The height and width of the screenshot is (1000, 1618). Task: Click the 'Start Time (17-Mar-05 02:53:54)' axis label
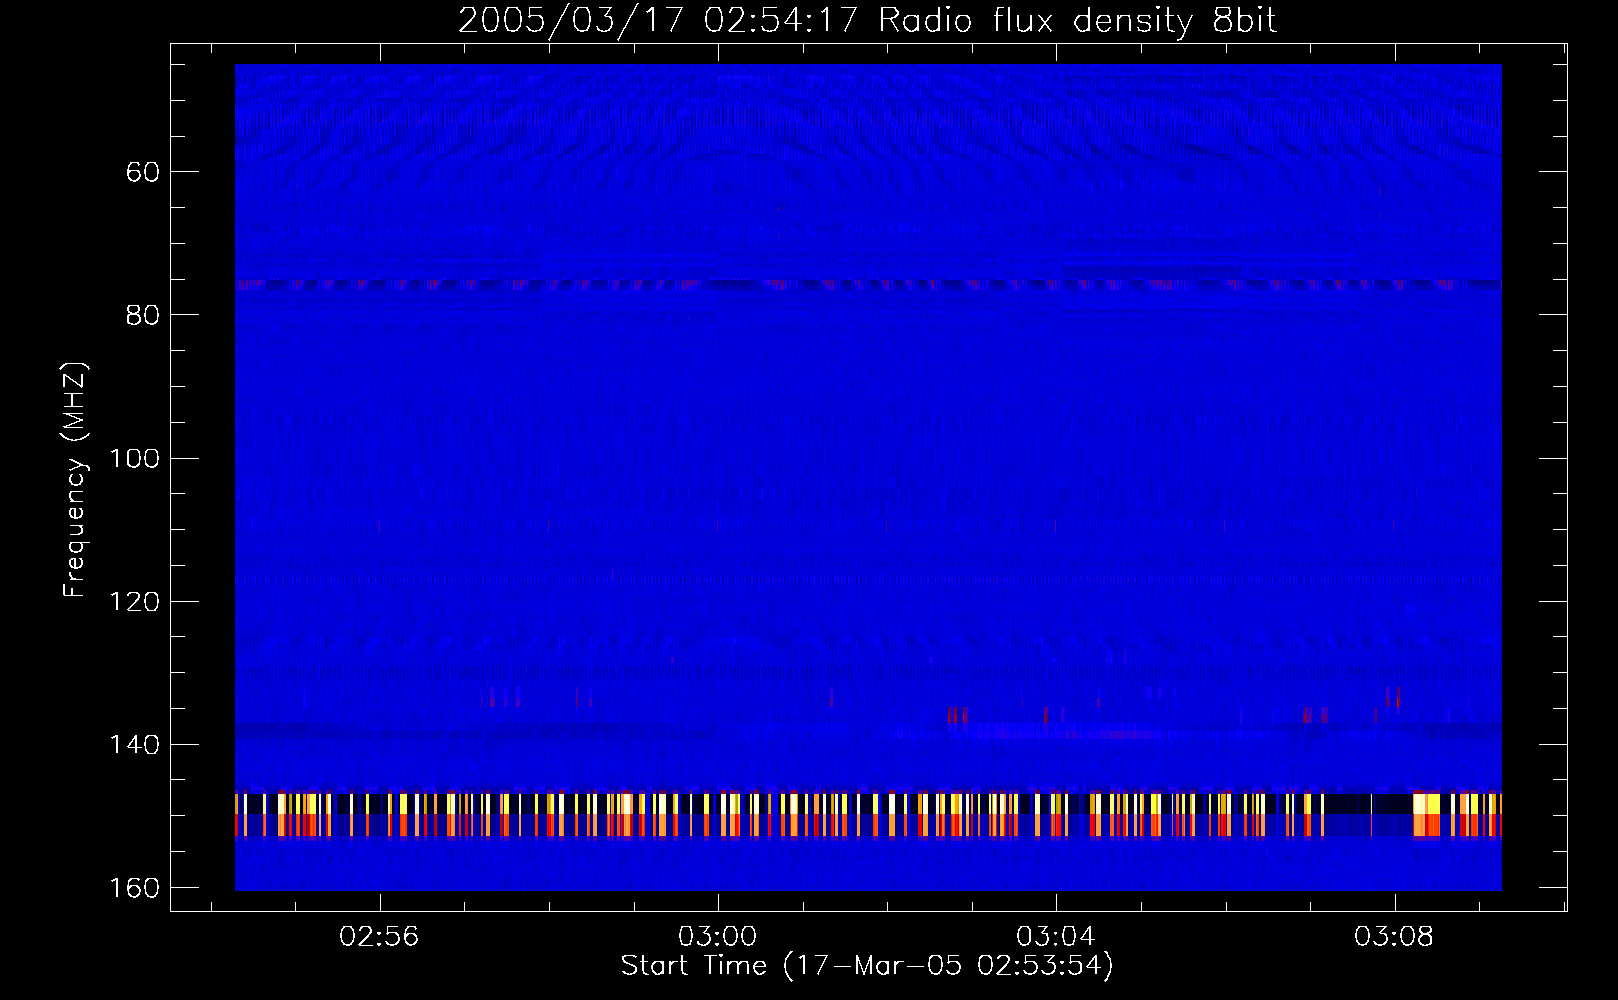867,966
